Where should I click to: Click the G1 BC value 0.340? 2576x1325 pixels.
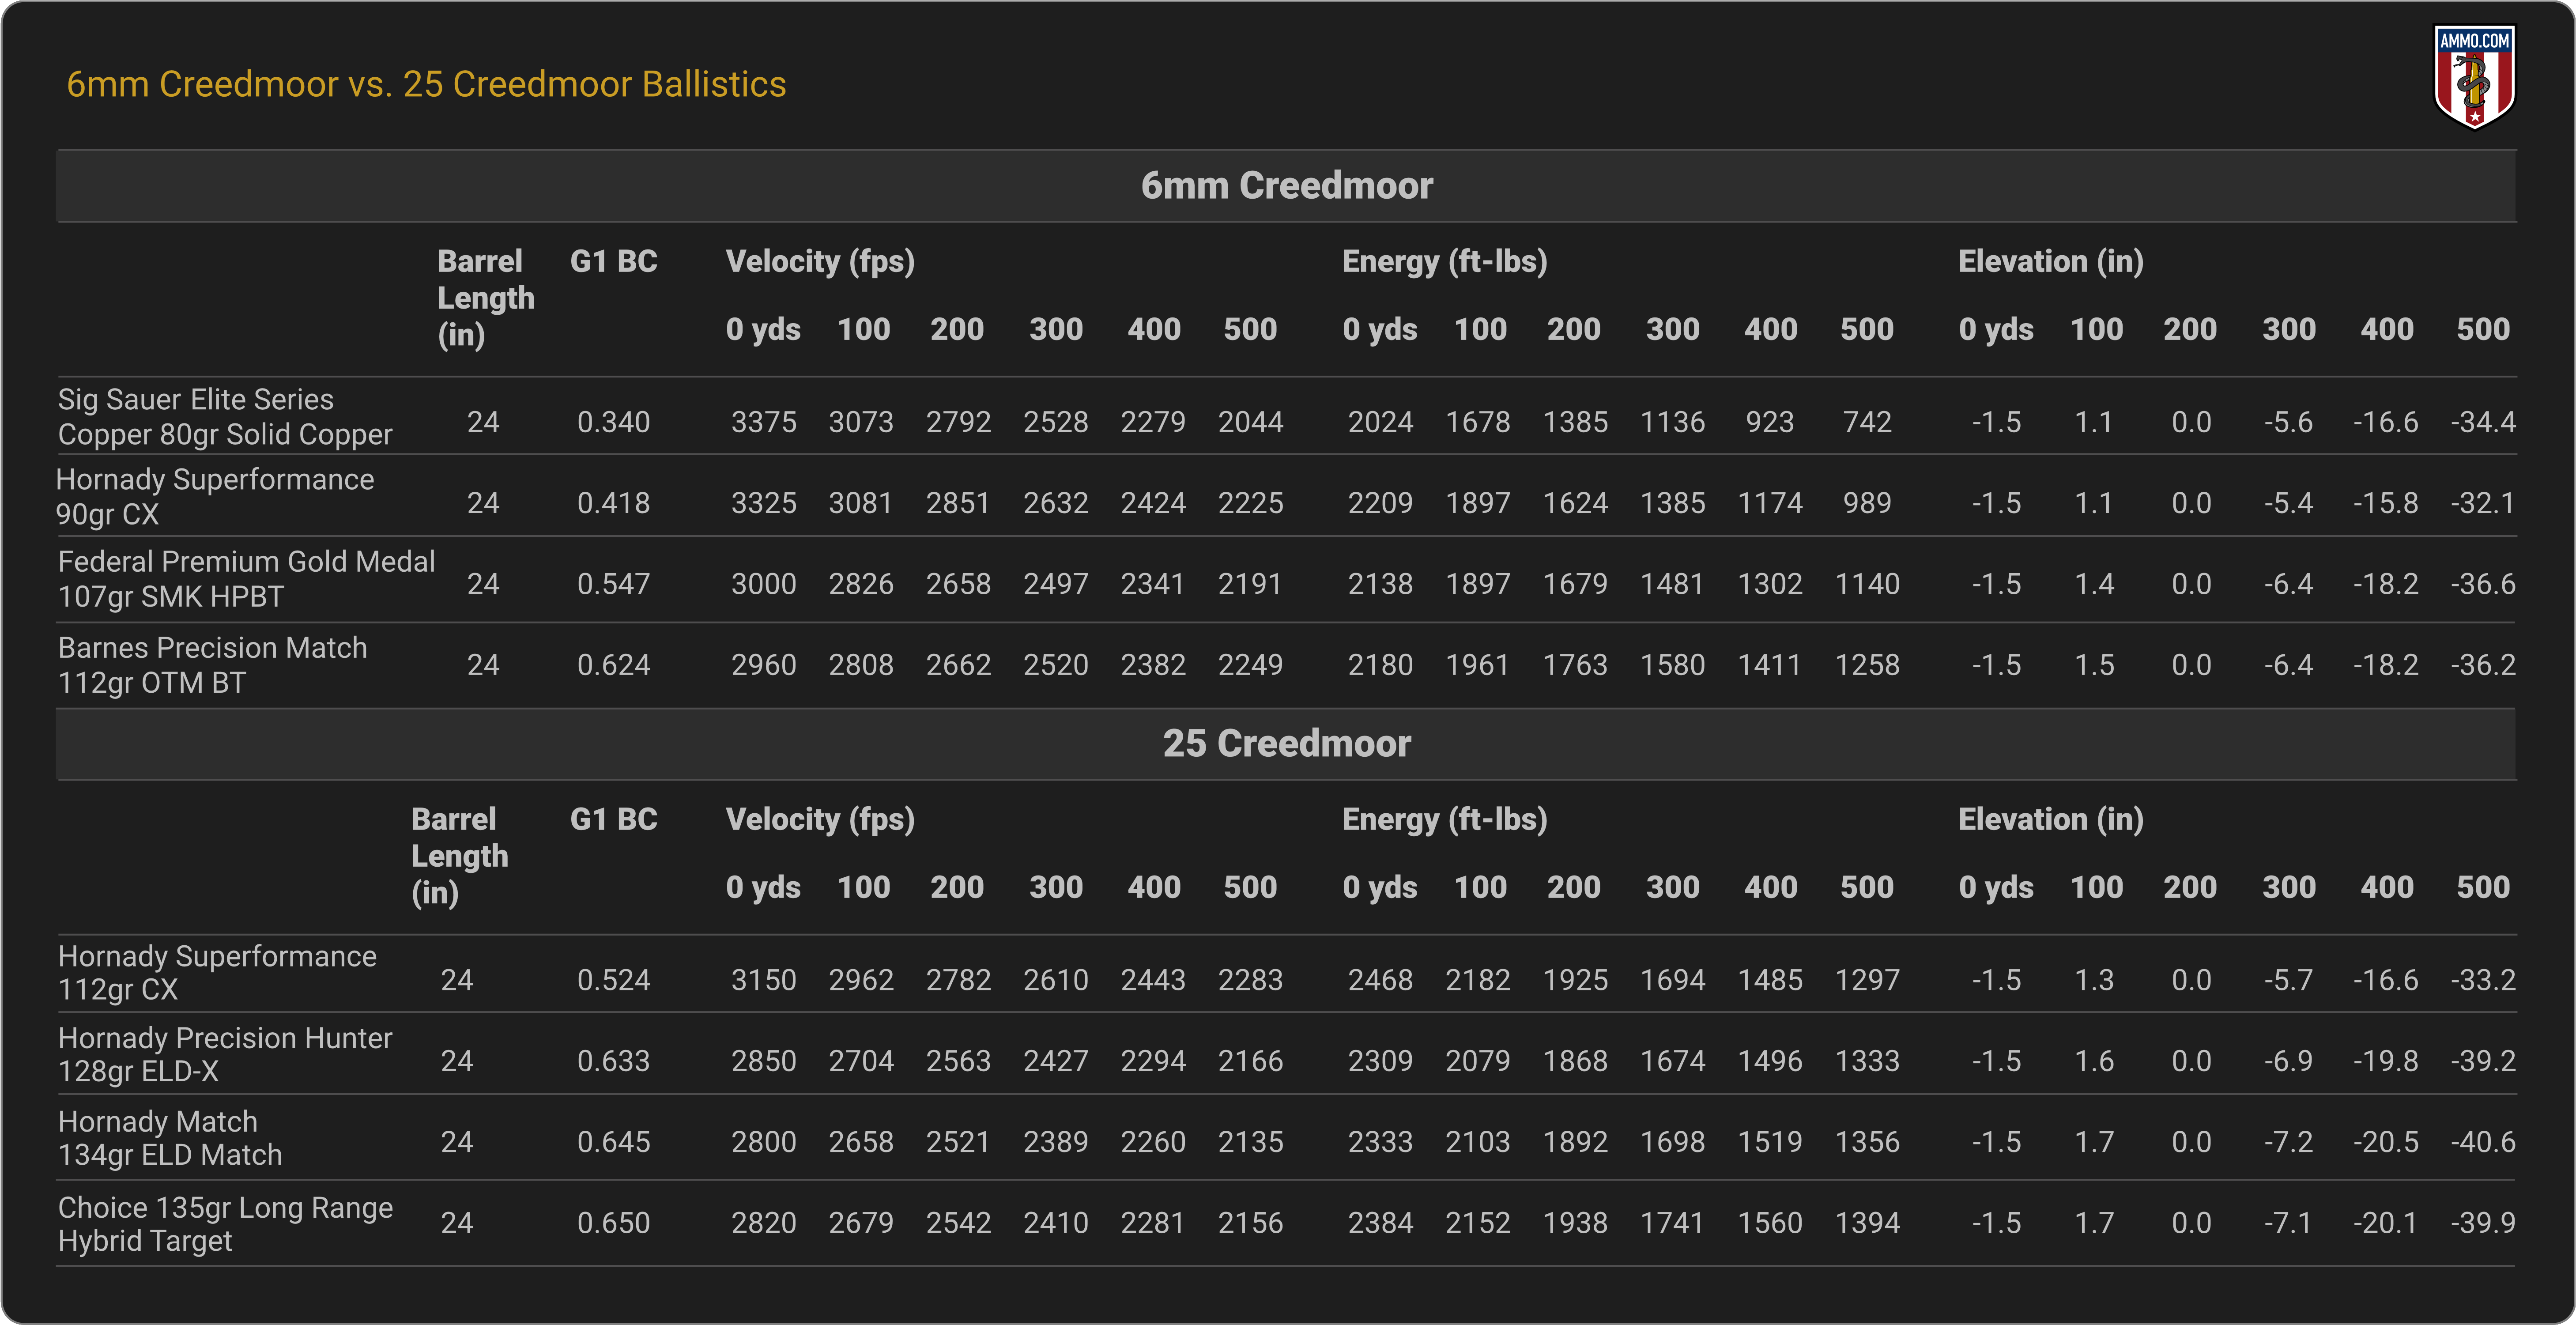[x=613, y=422]
